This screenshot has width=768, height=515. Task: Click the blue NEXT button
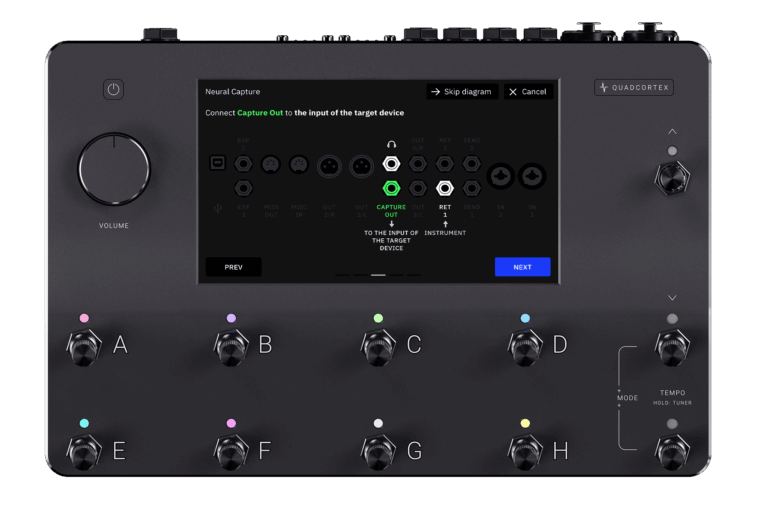522,267
